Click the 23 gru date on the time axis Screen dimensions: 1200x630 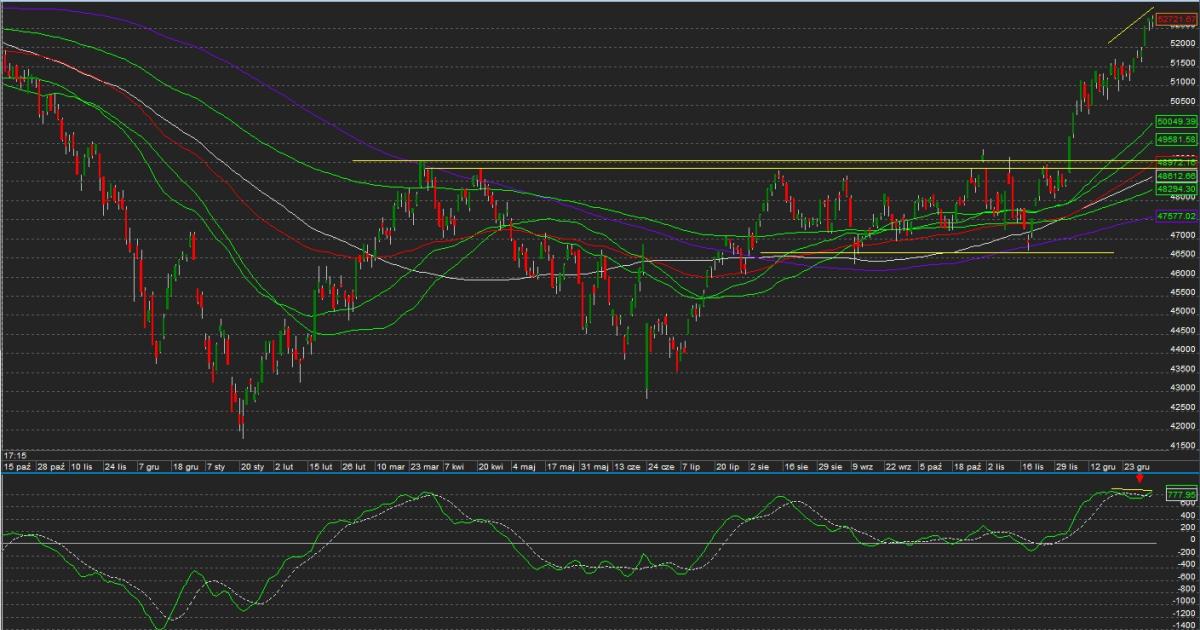pyautogui.click(x=1135, y=467)
